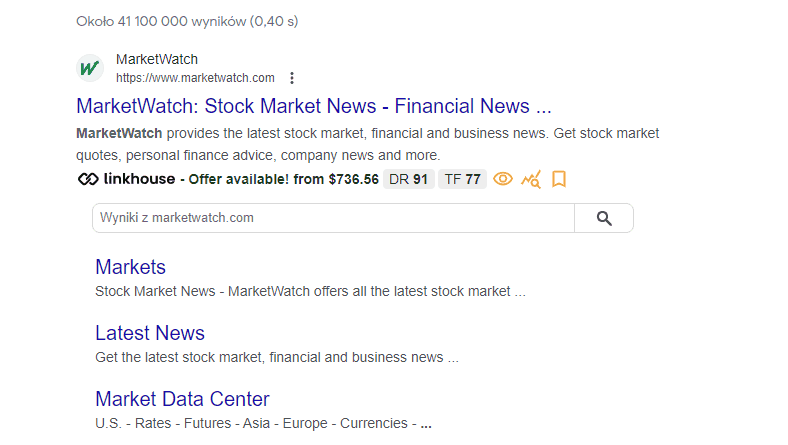Open the Market Data Center sitelink
The width and height of the screenshot is (788, 445).
coord(182,399)
